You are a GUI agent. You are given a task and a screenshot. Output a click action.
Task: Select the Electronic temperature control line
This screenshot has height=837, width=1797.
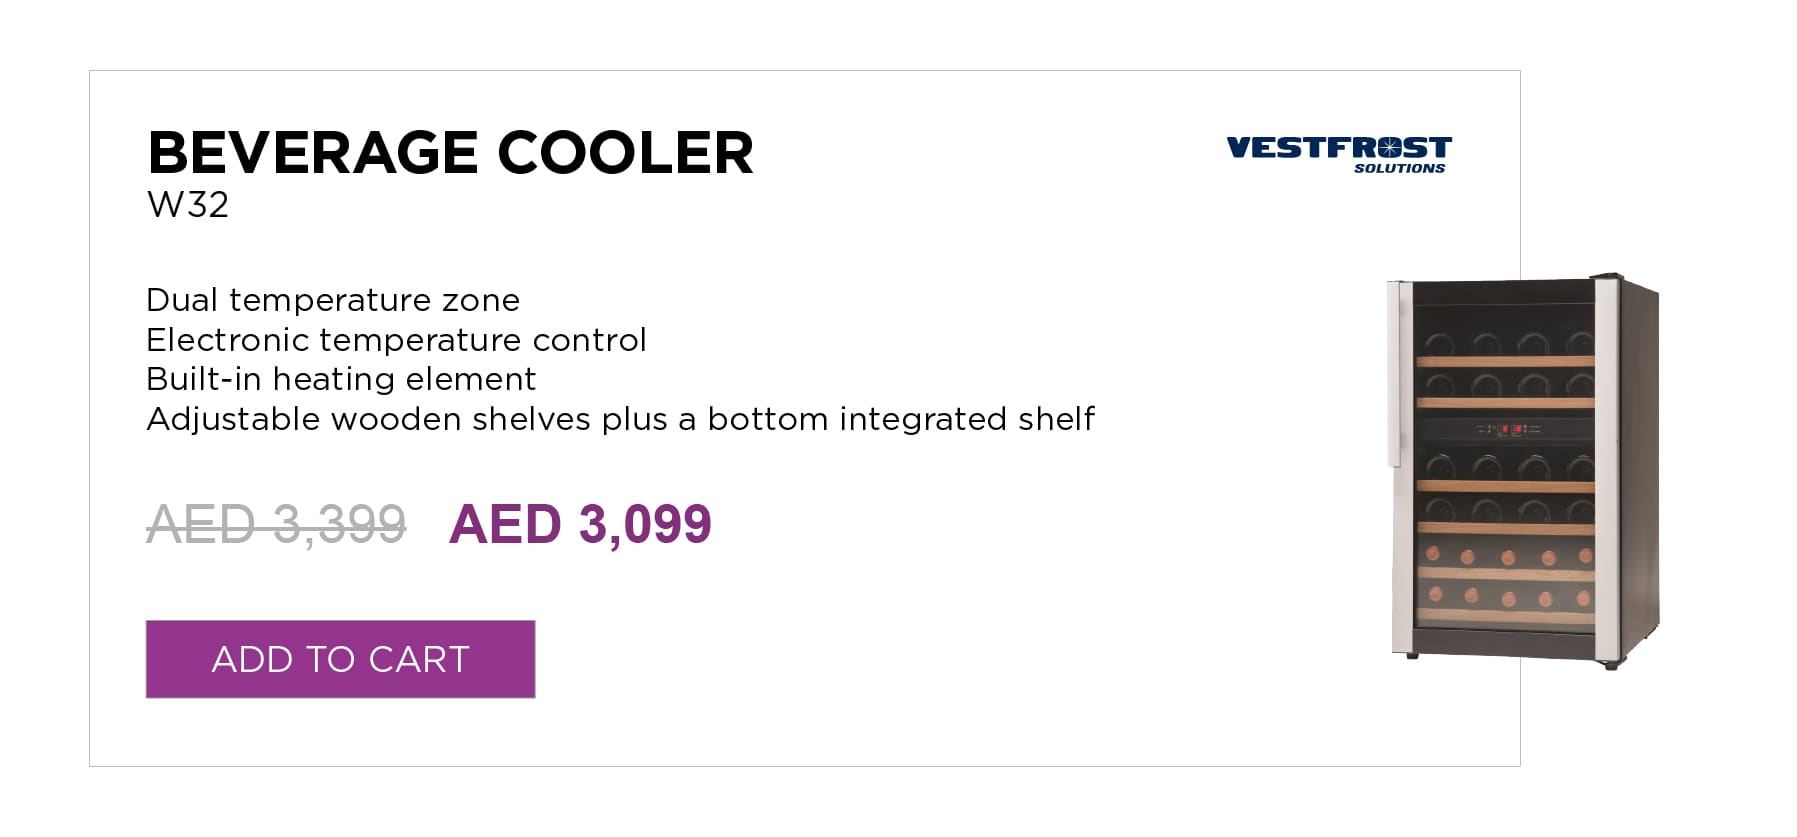point(396,340)
